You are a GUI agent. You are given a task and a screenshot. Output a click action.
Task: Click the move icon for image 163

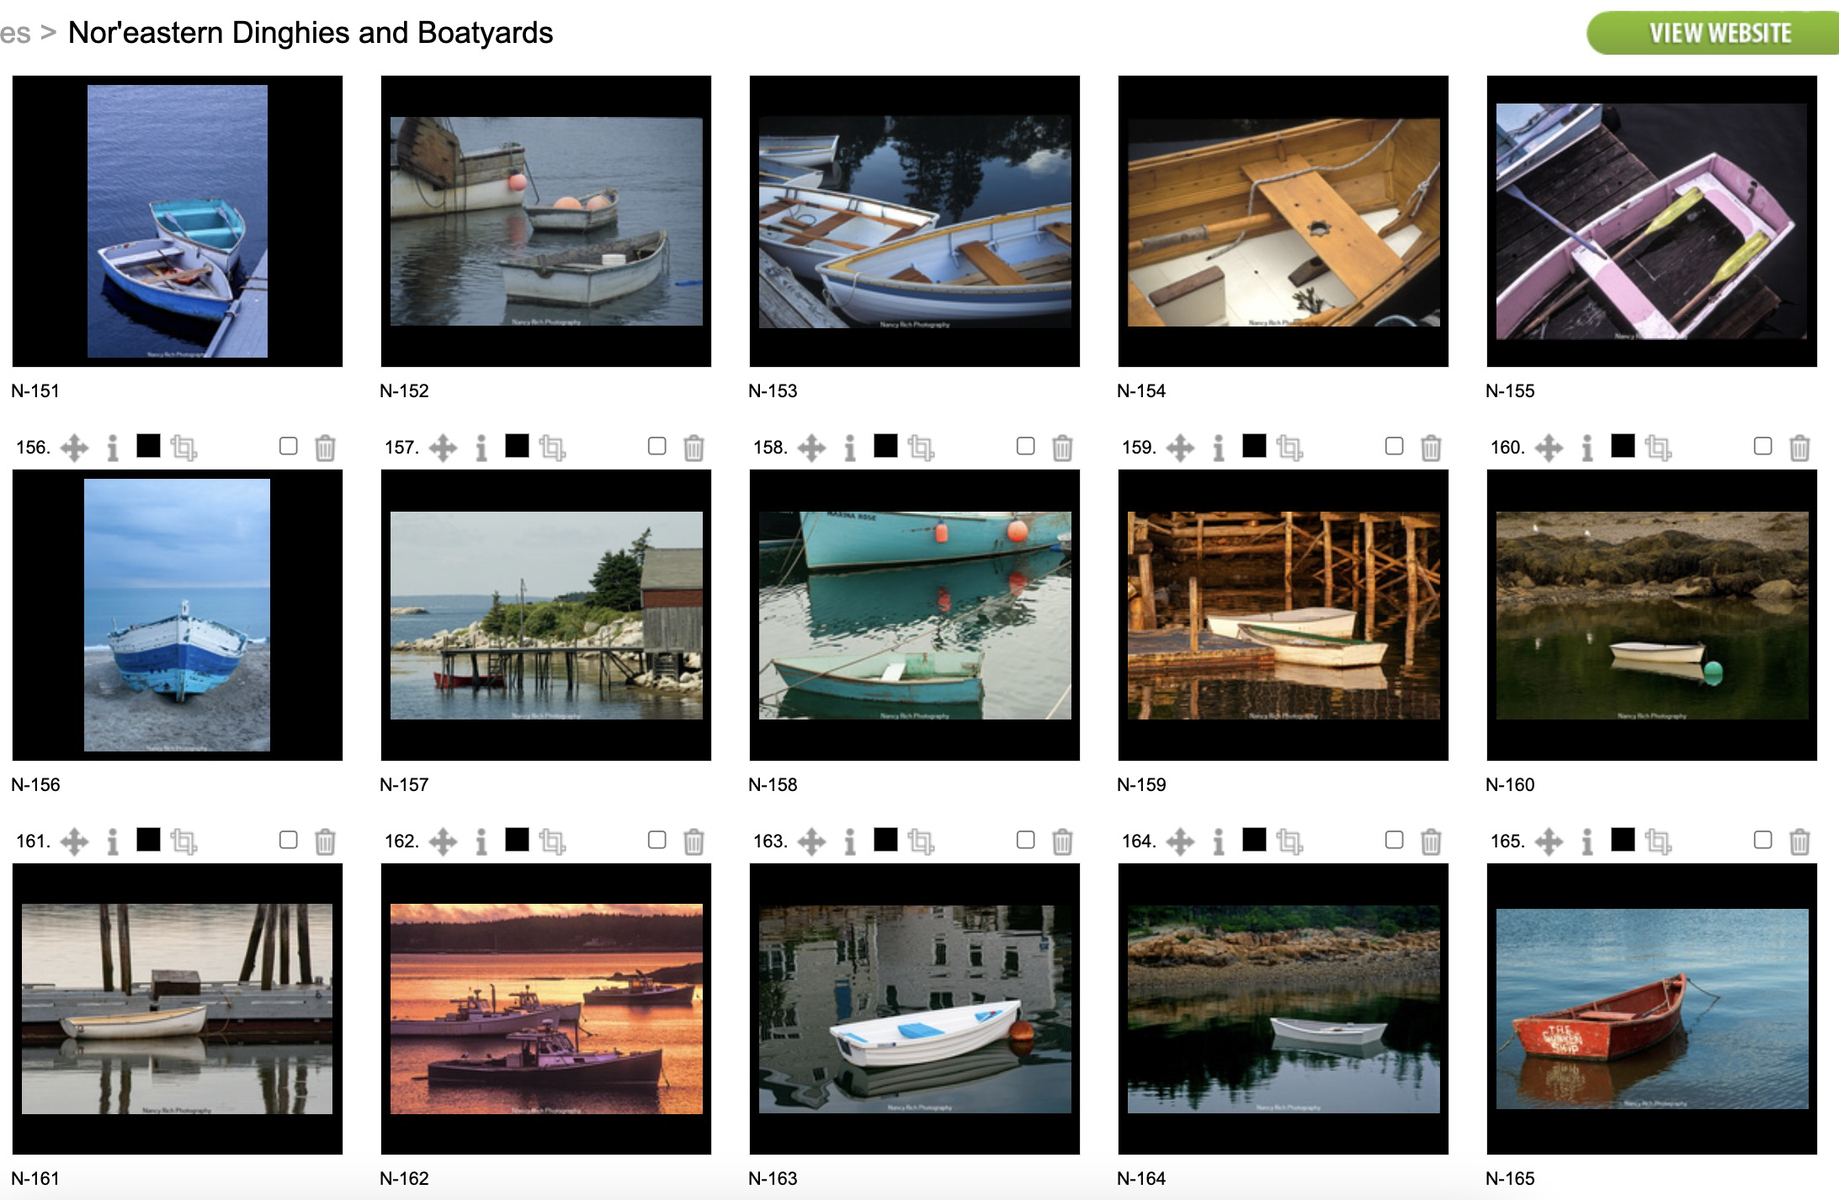click(x=811, y=841)
